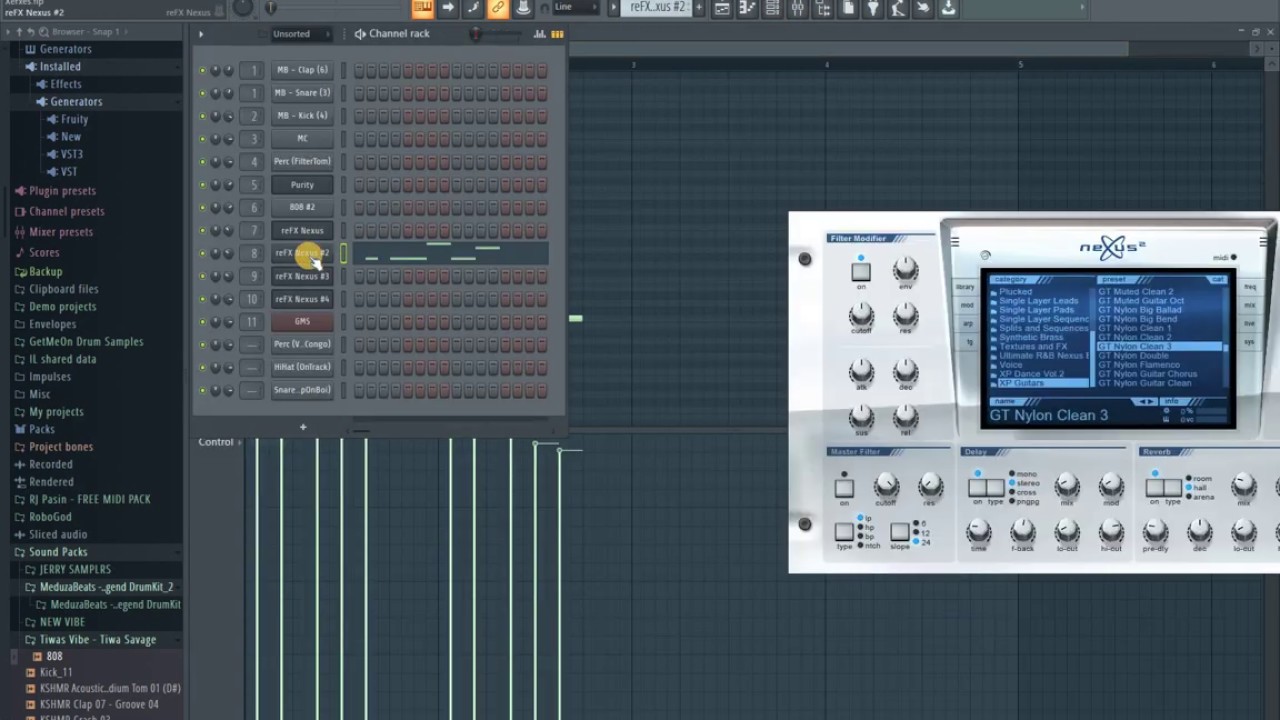This screenshot has height=720, width=1280.
Task: Select the Plucked category in Nexus
Action: [x=1015, y=292]
